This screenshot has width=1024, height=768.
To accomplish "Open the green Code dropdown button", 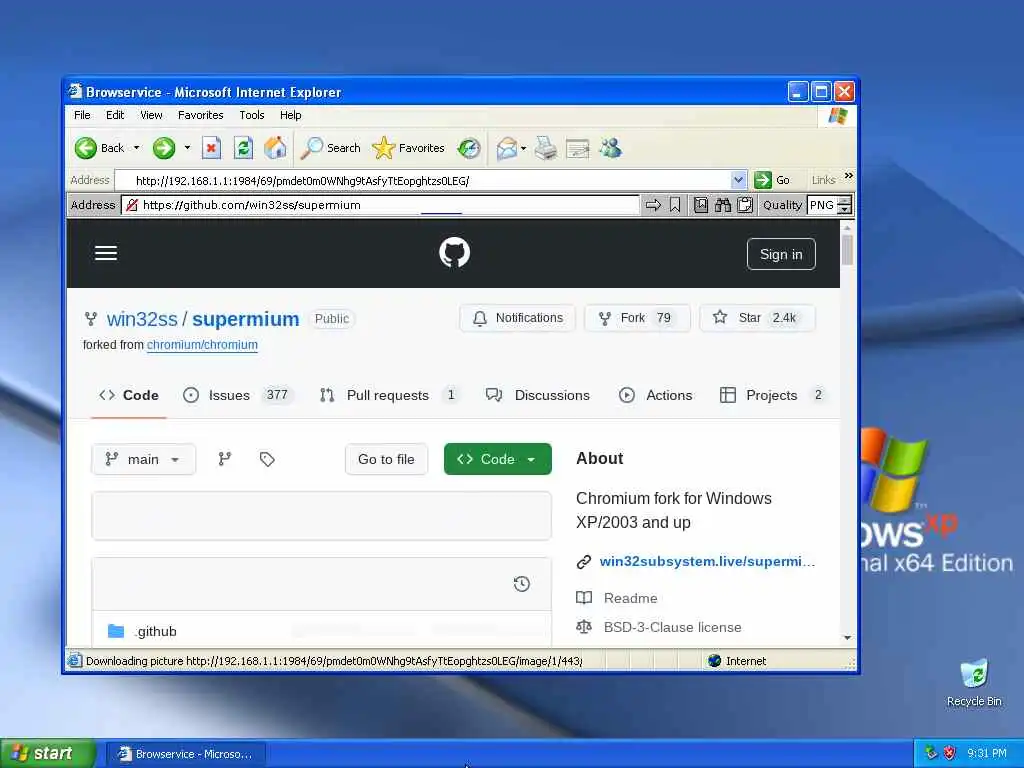I will 498,459.
